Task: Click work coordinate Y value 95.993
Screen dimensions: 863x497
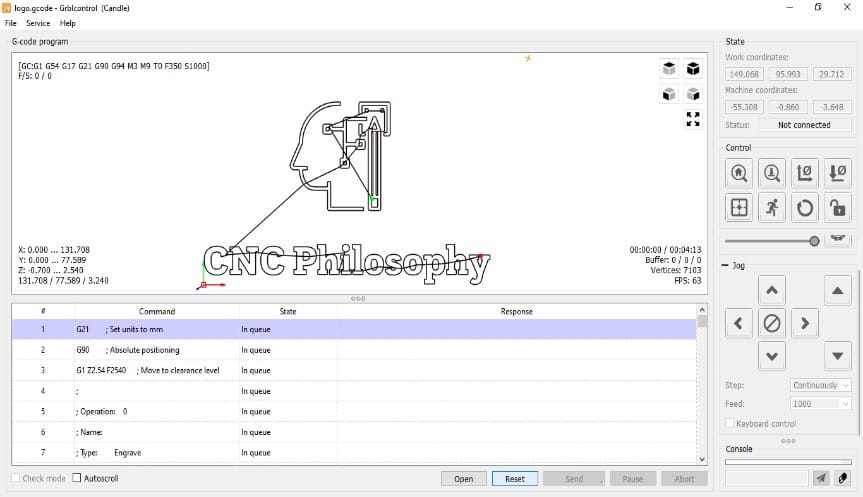Action: pos(788,74)
